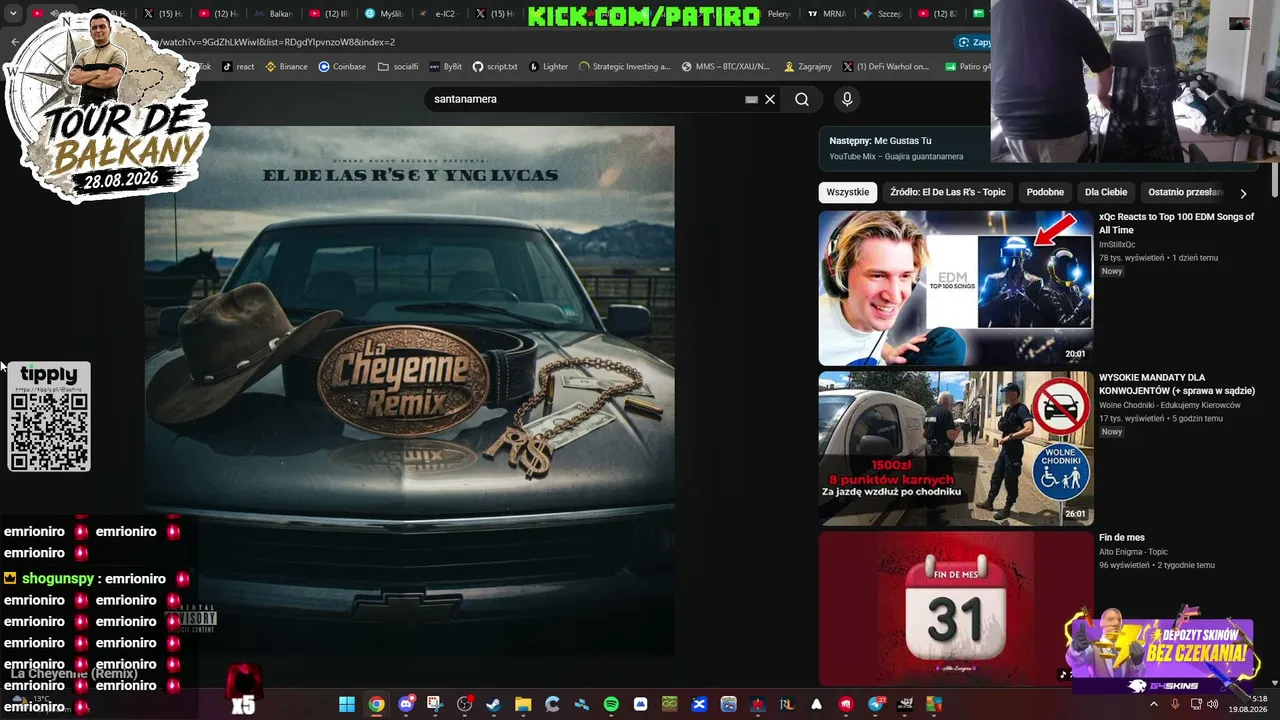Click the page vertical scrollbar

(x=1275, y=180)
